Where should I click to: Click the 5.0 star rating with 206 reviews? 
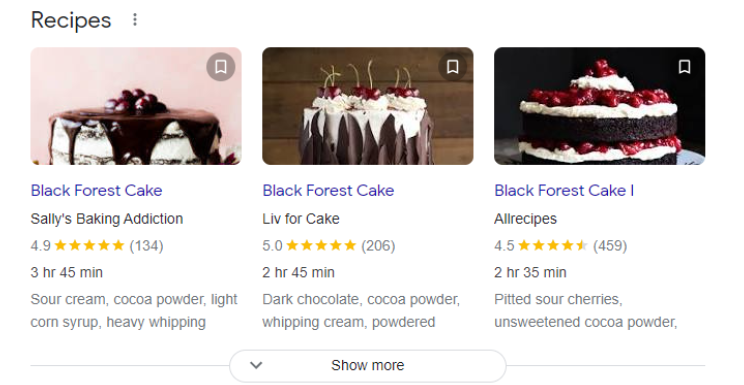(328, 246)
